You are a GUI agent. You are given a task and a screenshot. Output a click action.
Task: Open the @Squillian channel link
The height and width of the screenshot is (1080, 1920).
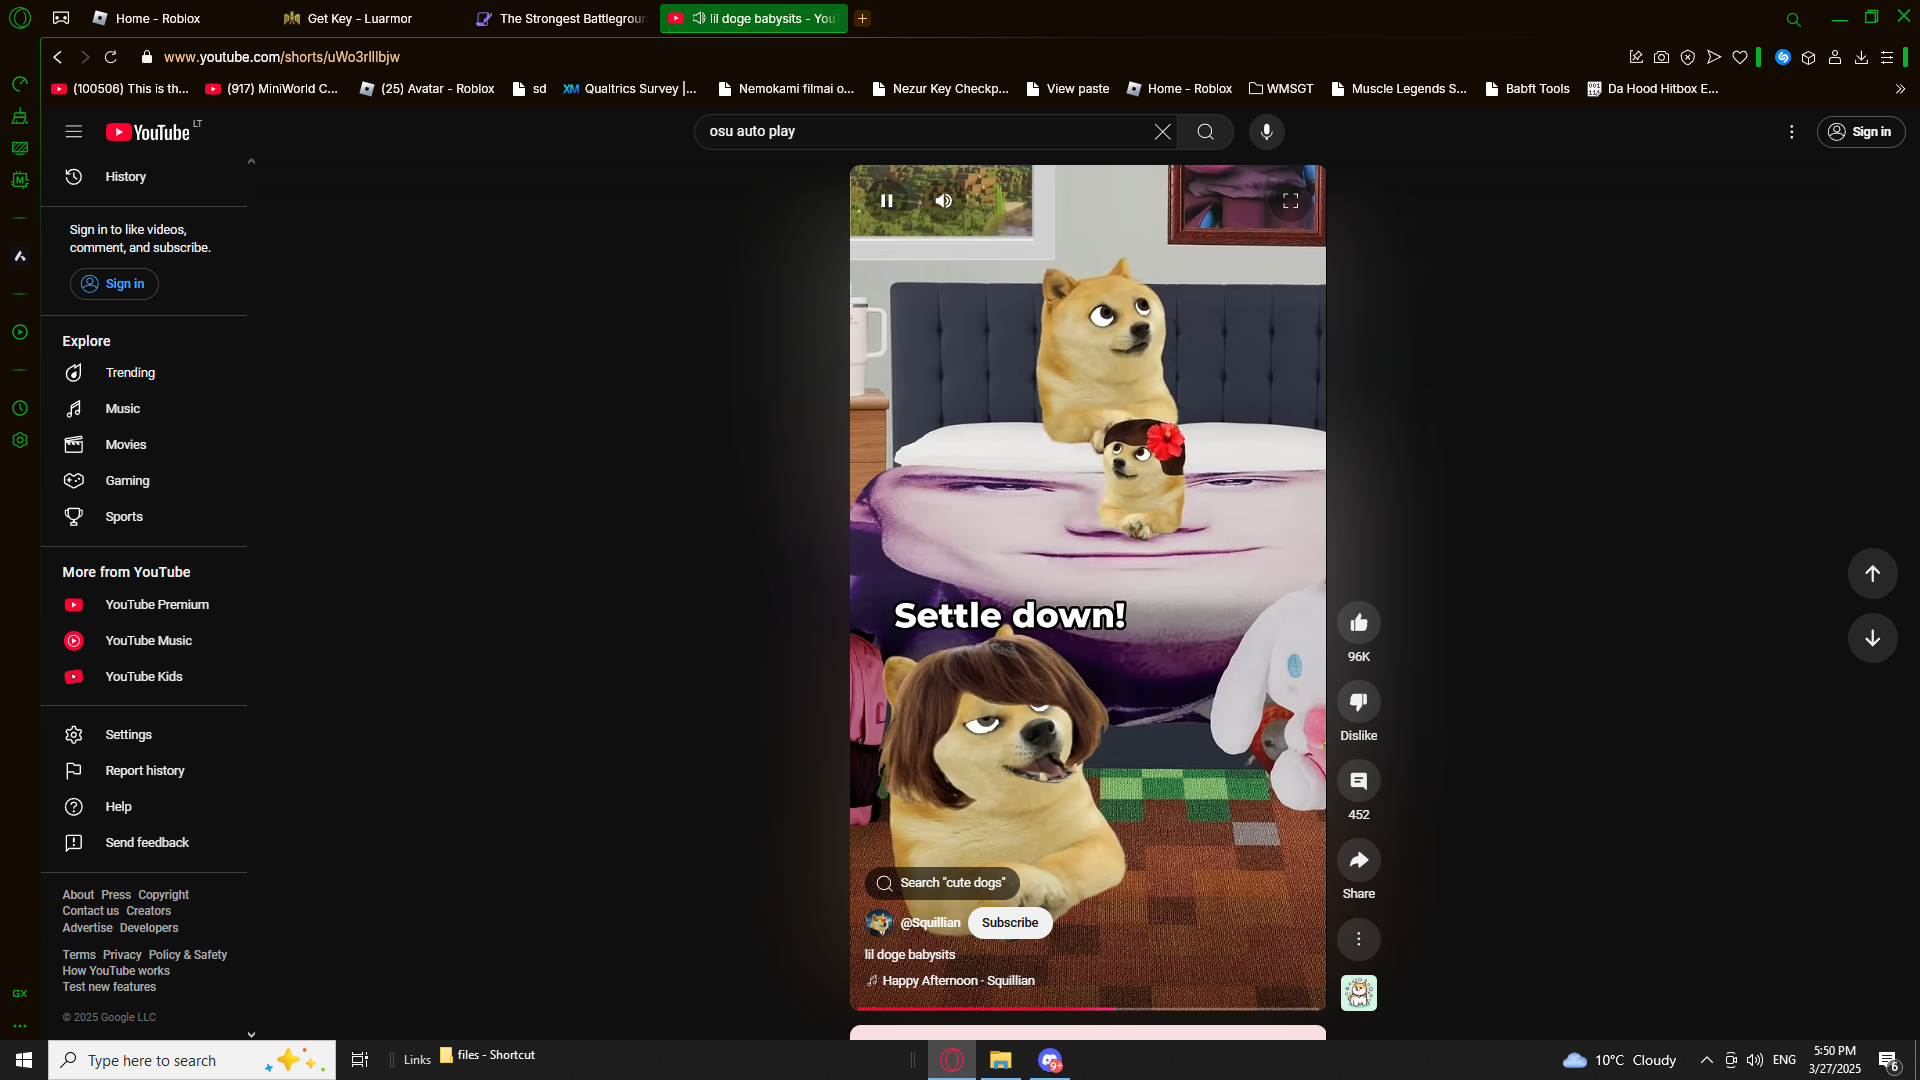click(930, 923)
